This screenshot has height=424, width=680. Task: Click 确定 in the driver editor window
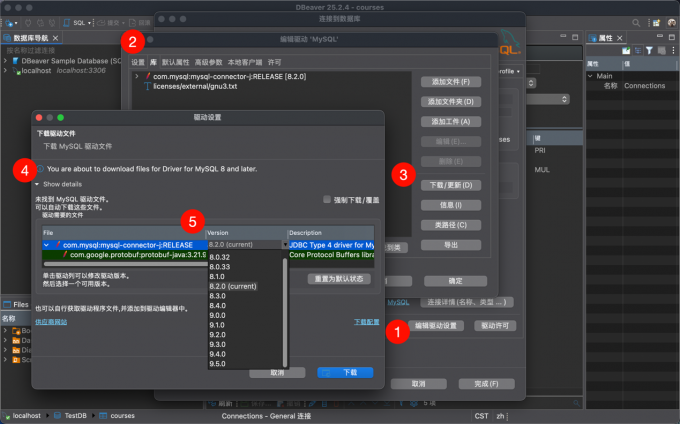pos(455,281)
